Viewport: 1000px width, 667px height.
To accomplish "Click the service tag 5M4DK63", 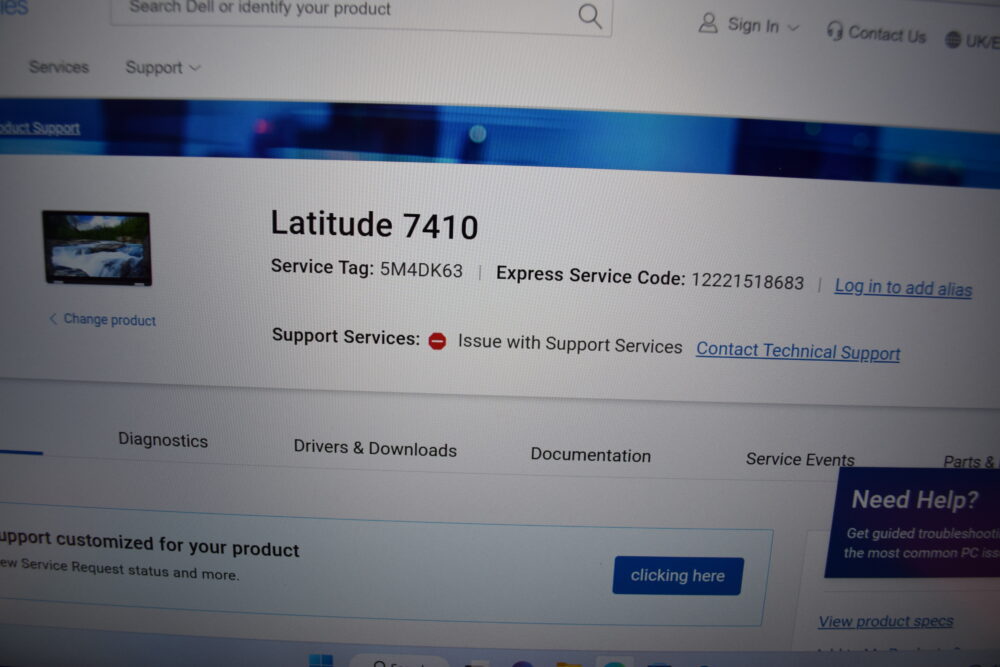I will pyautogui.click(x=422, y=270).
